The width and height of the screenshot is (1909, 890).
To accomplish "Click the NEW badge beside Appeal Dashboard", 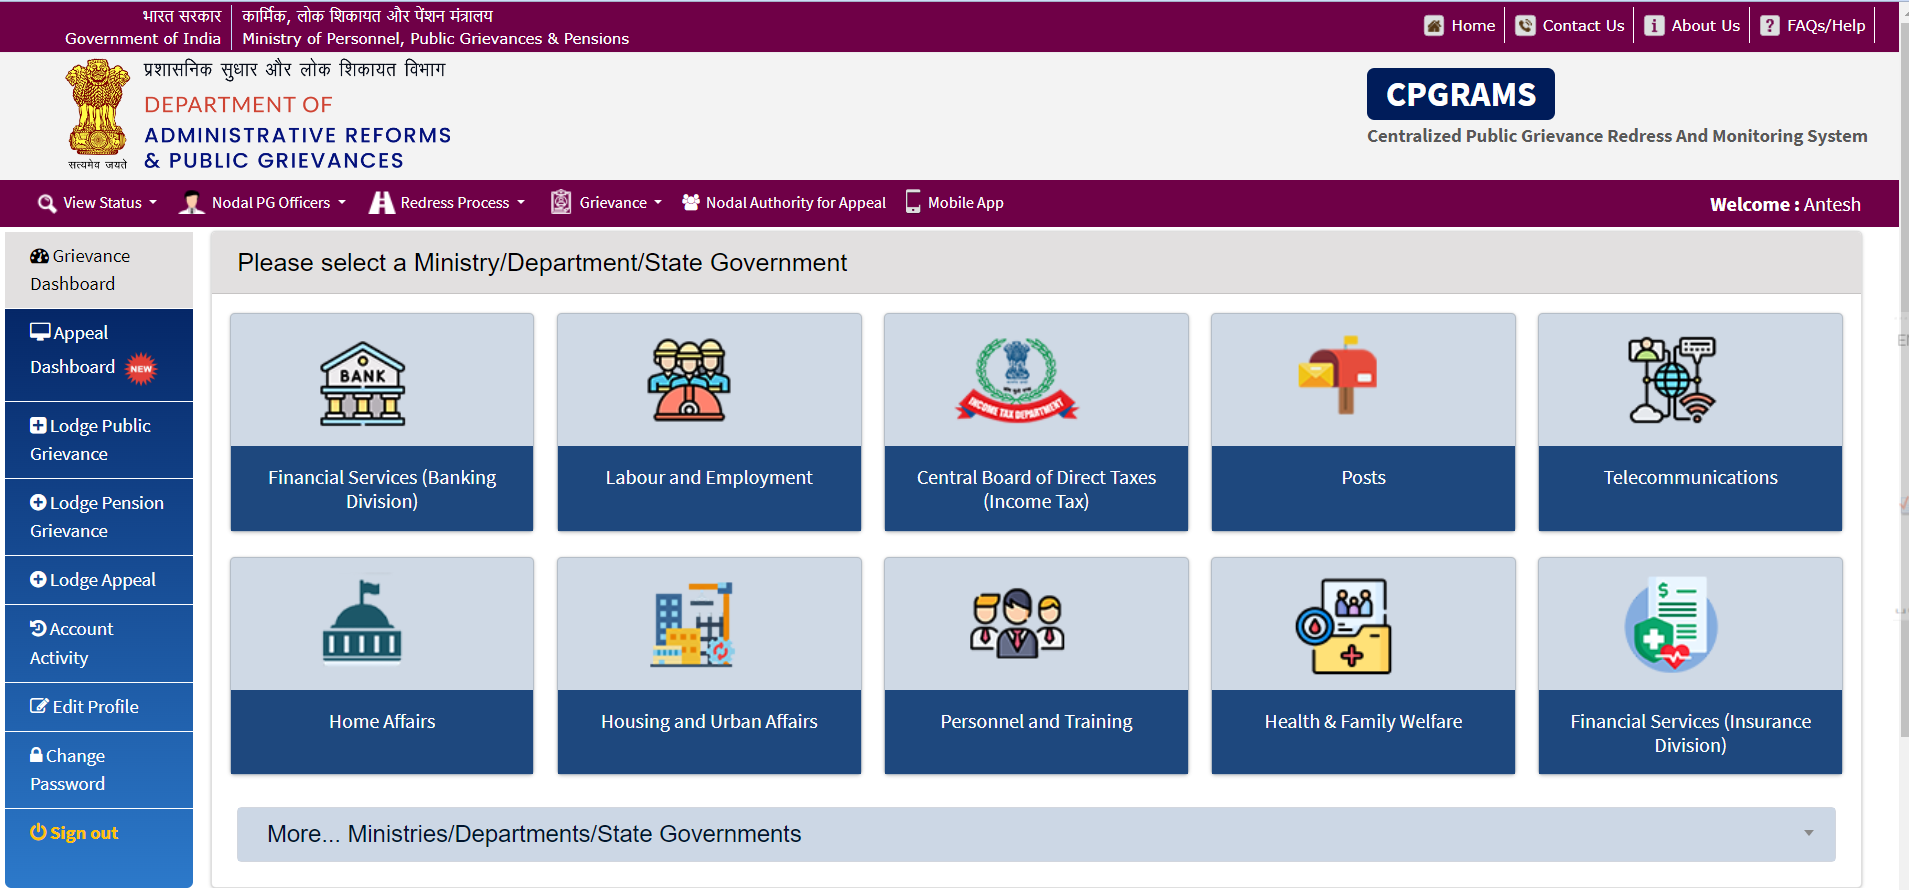I will click(142, 368).
